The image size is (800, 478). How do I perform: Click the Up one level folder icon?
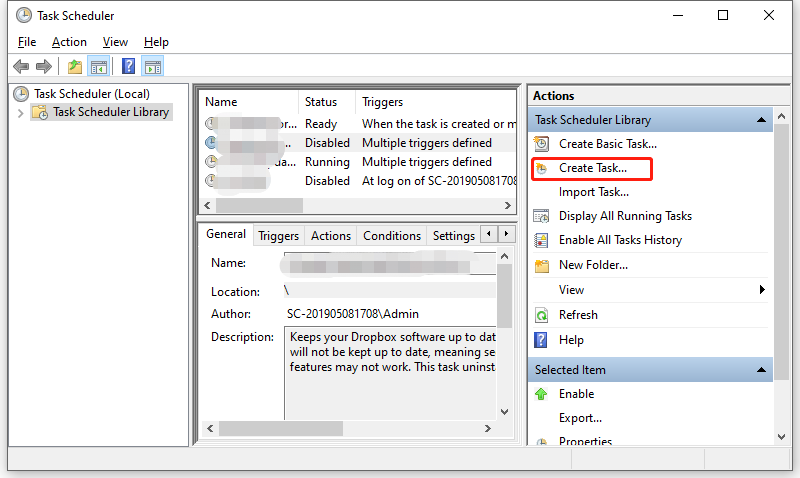[74, 66]
